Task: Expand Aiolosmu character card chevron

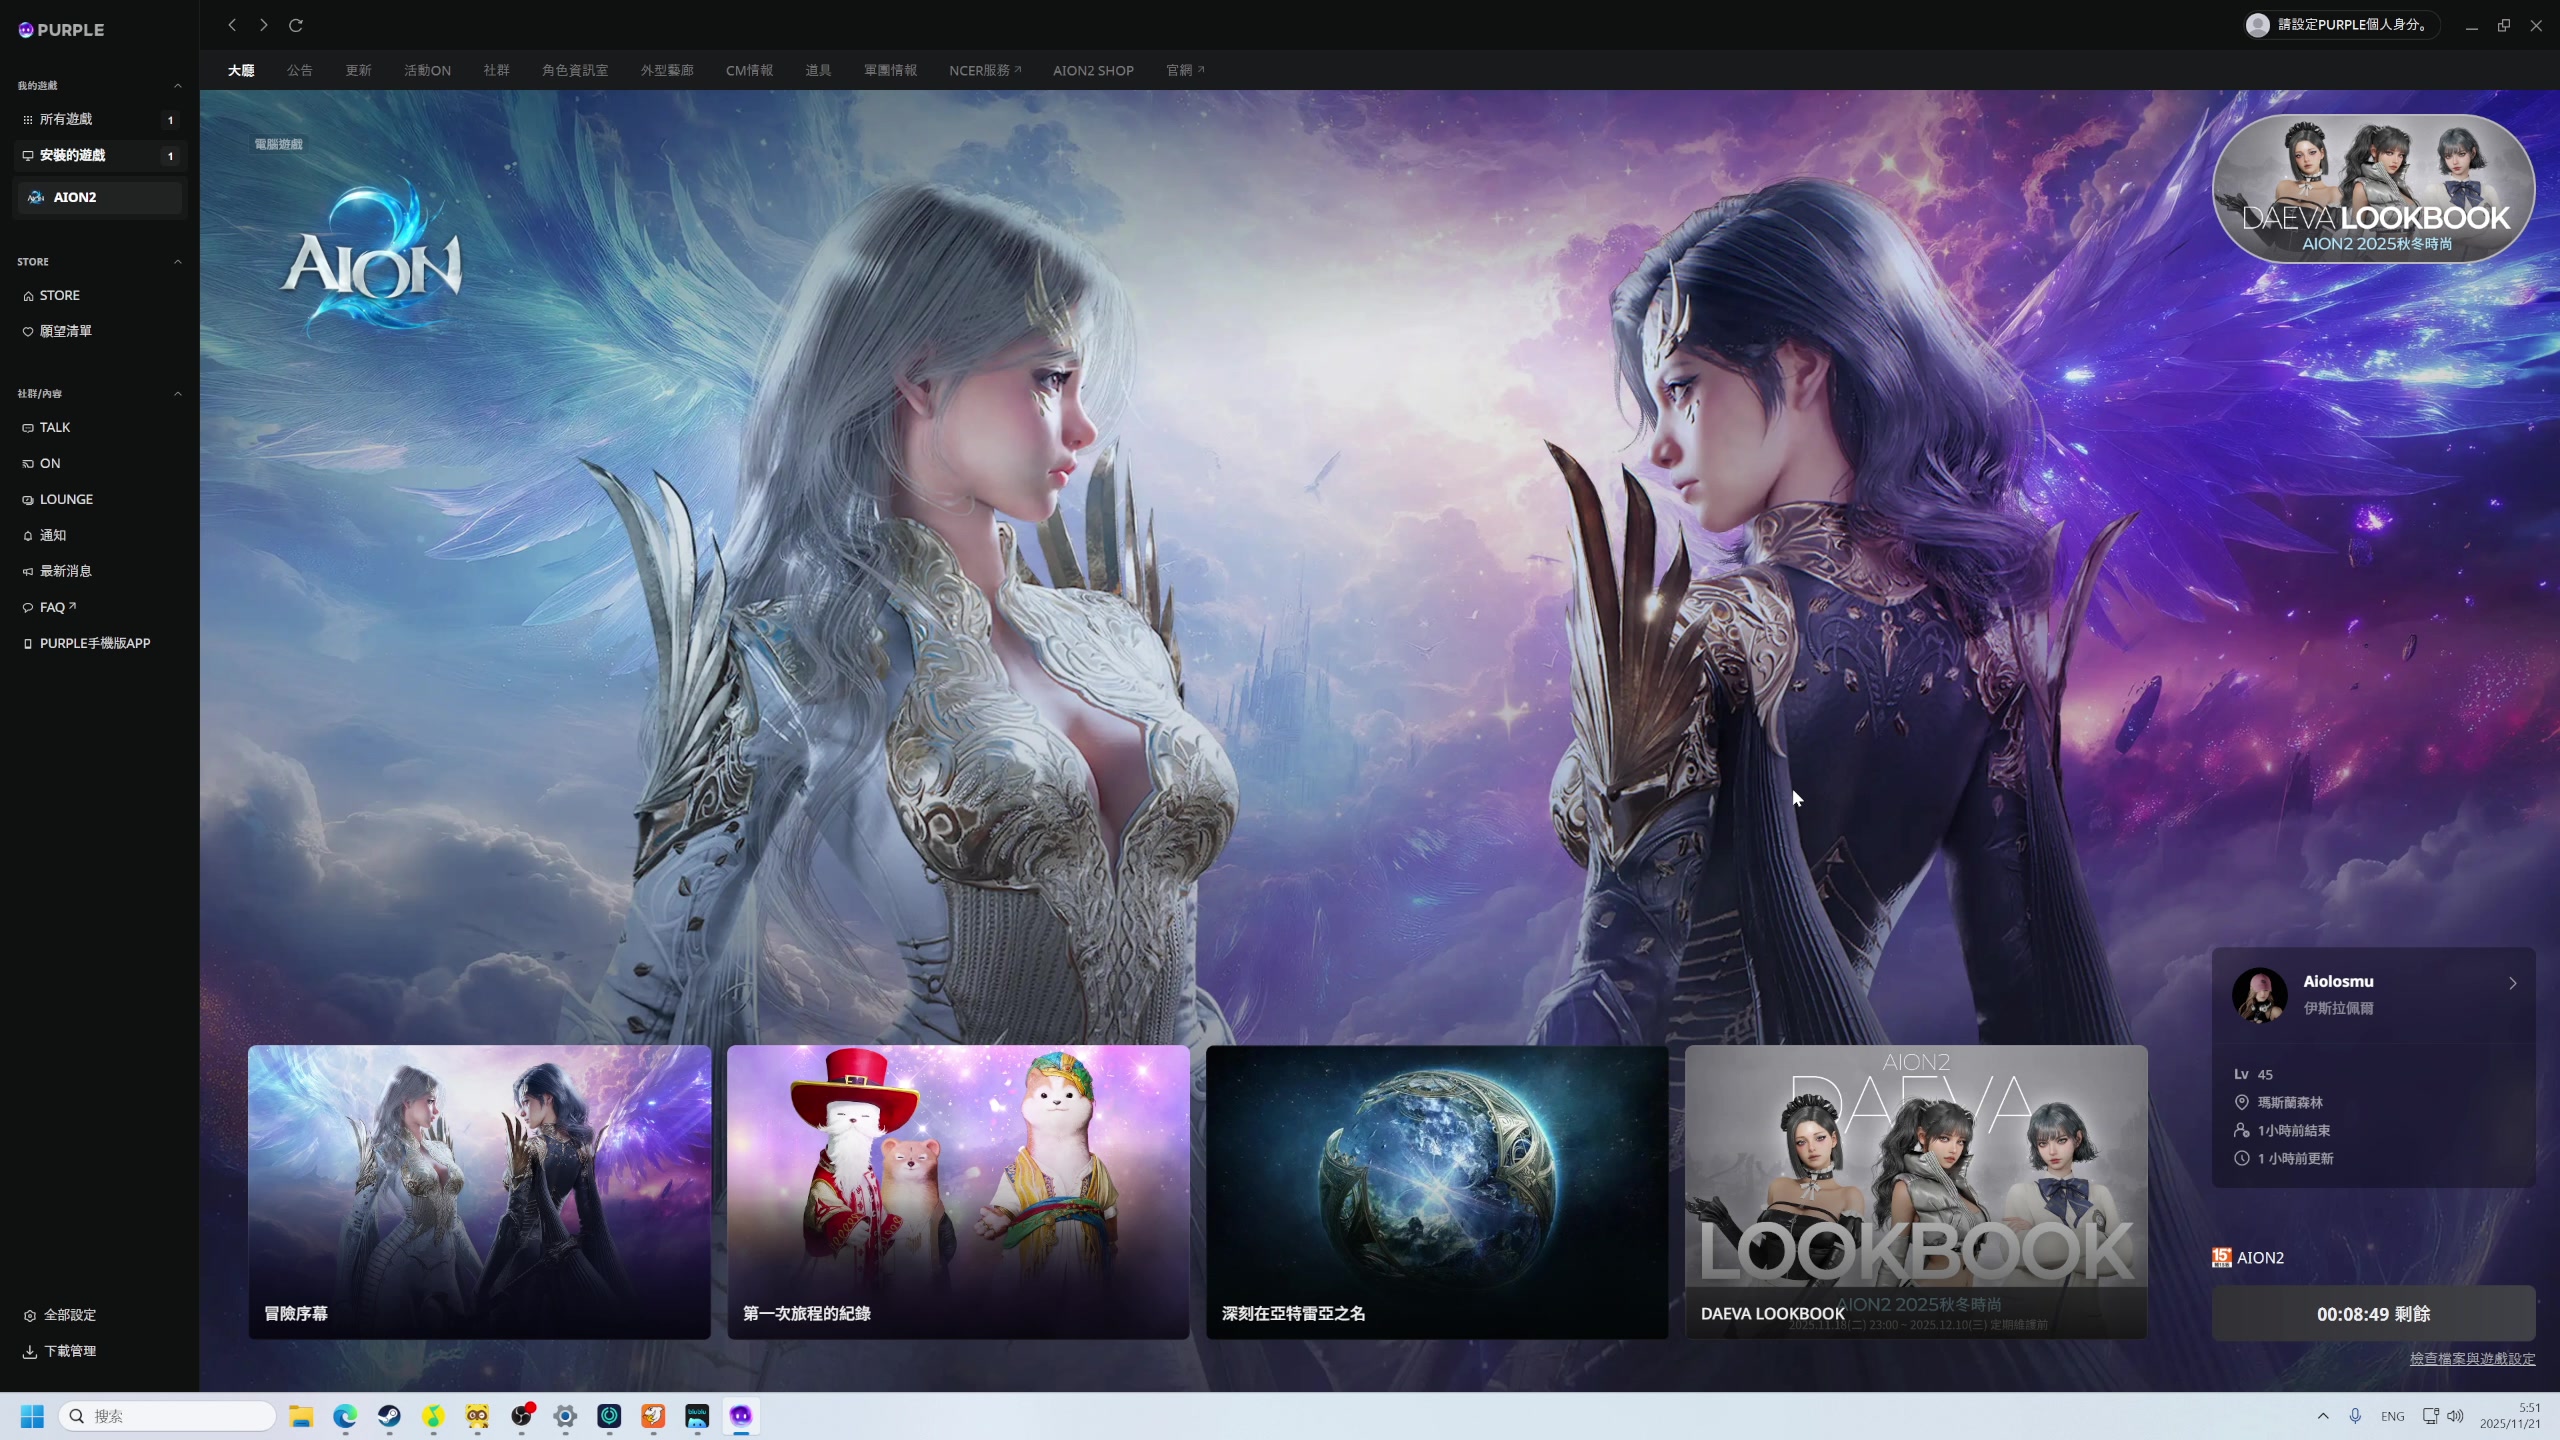Action: (x=2512, y=983)
